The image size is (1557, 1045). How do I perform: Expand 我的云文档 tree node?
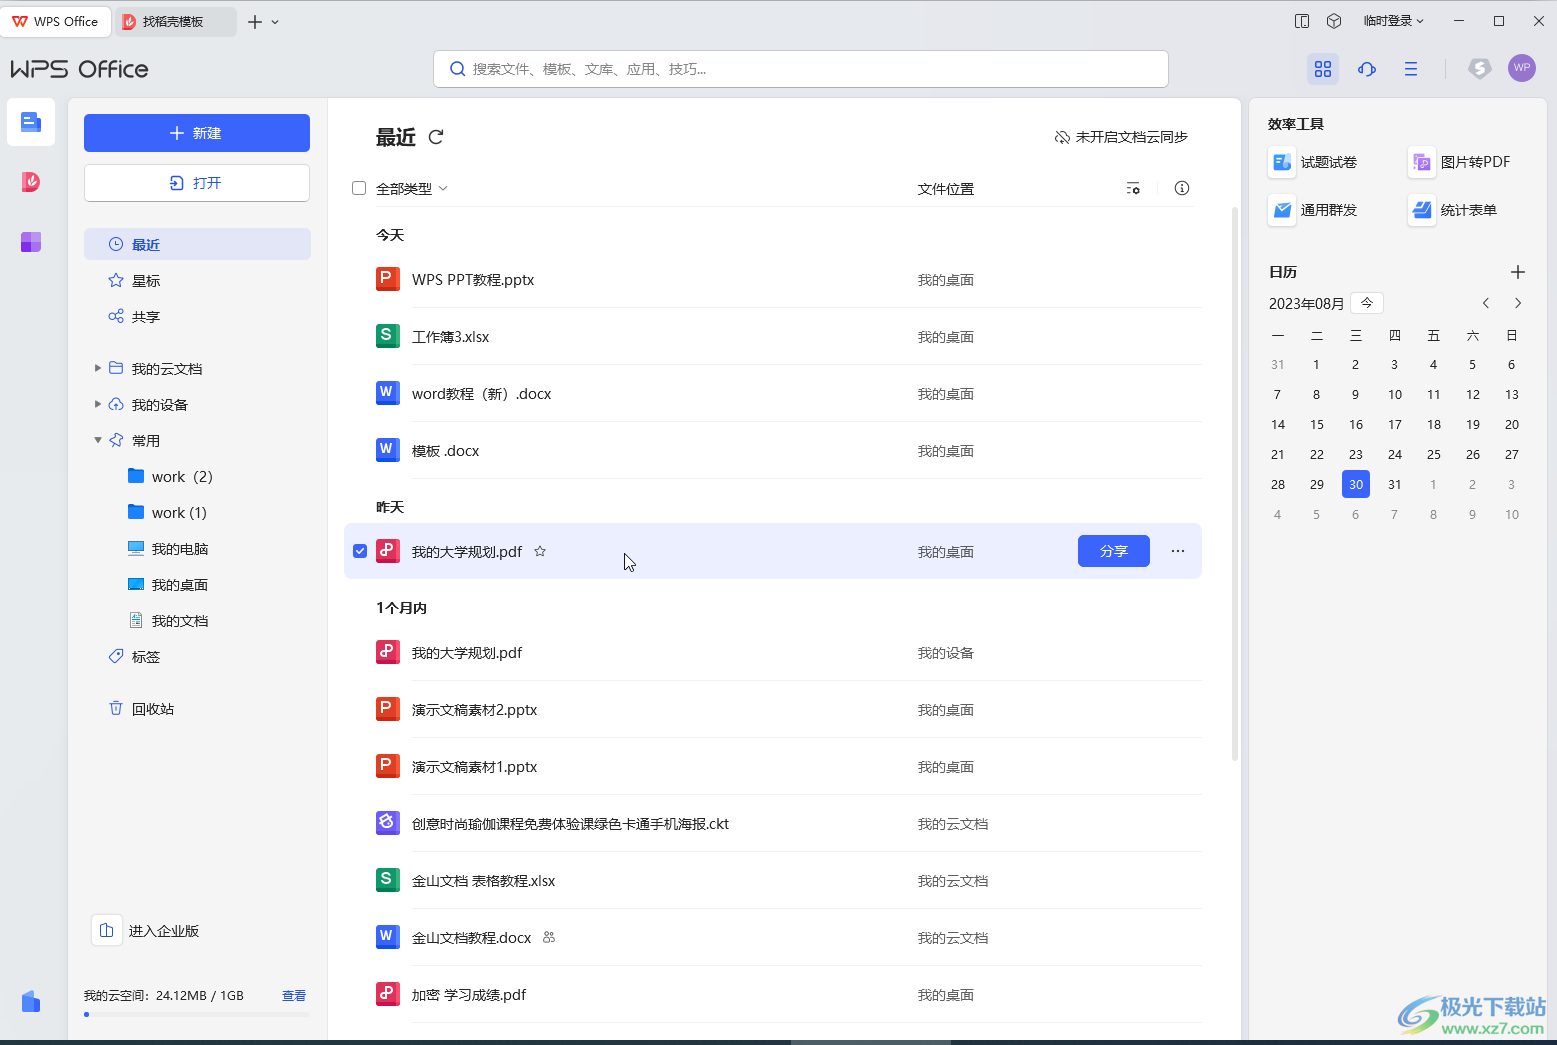tap(98, 368)
